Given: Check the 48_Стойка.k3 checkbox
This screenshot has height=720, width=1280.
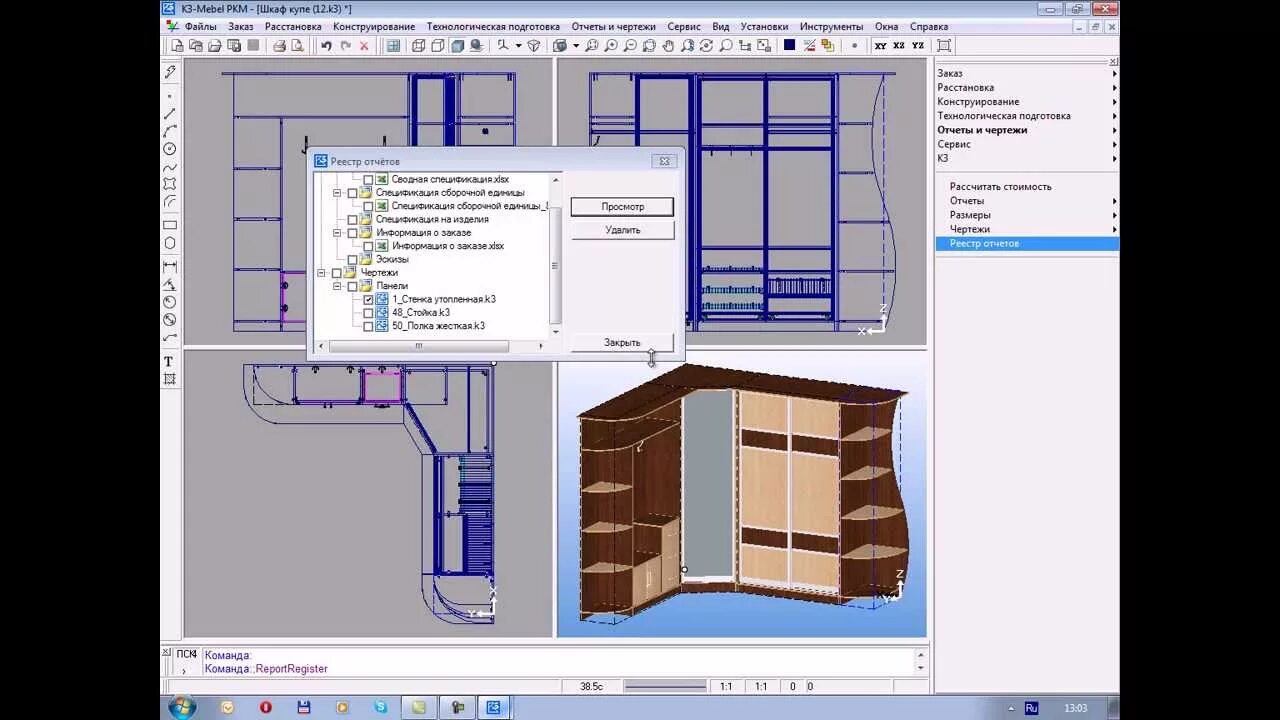Looking at the screenshot, I should pos(368,313).
